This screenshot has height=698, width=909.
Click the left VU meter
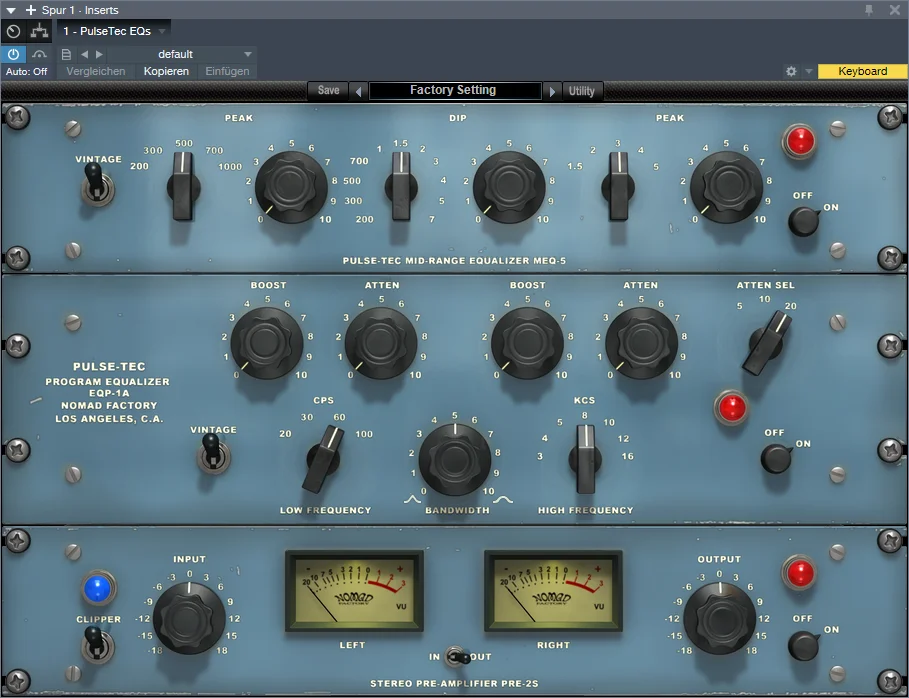pyautogui.click(x=354, y=591)
